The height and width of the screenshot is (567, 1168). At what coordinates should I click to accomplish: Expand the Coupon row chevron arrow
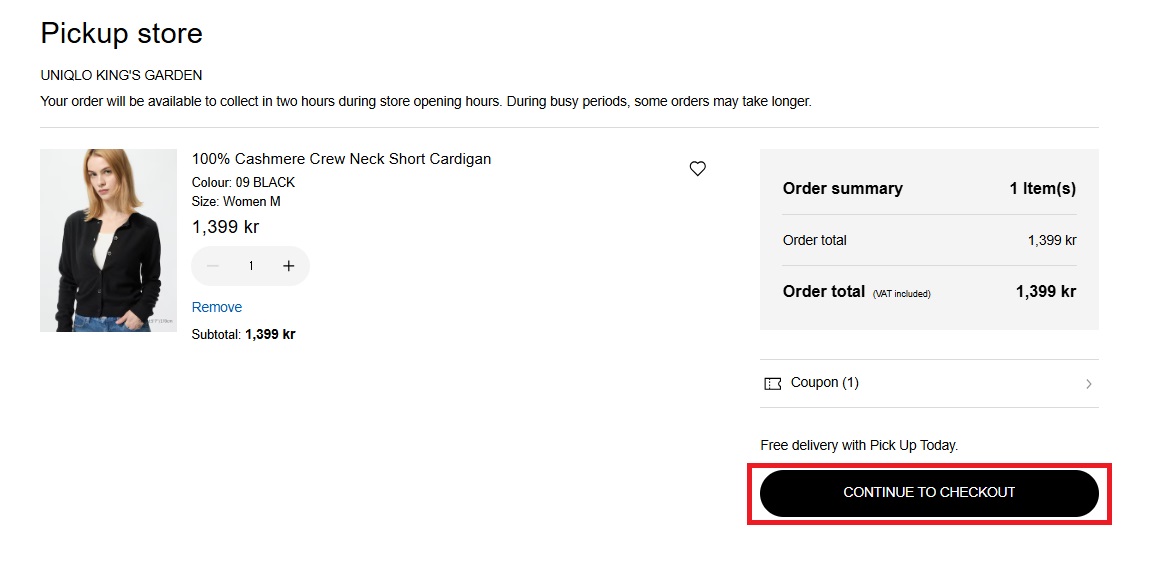coord(1088,384)
